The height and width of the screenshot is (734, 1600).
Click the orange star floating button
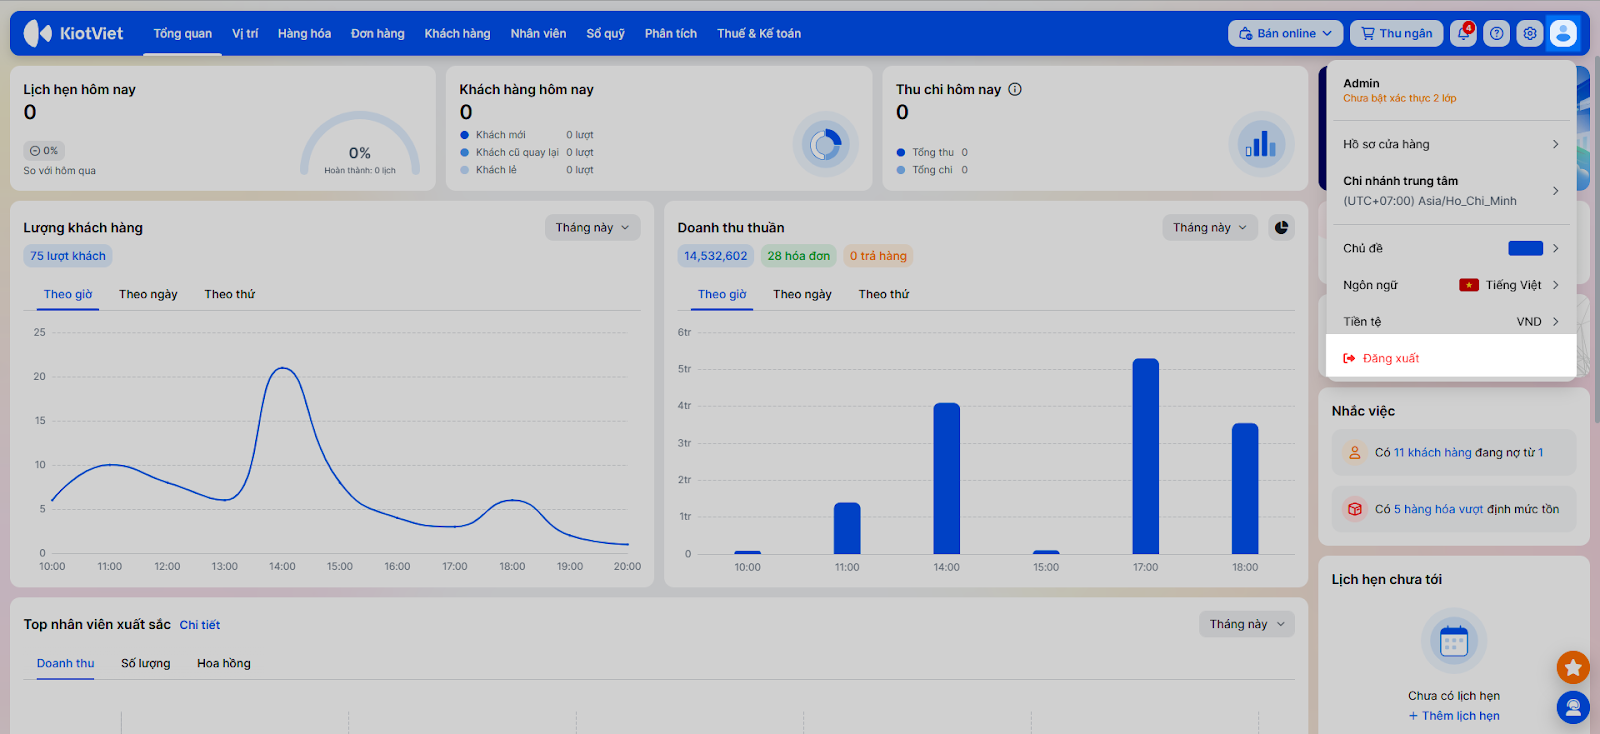point(1573,667)
